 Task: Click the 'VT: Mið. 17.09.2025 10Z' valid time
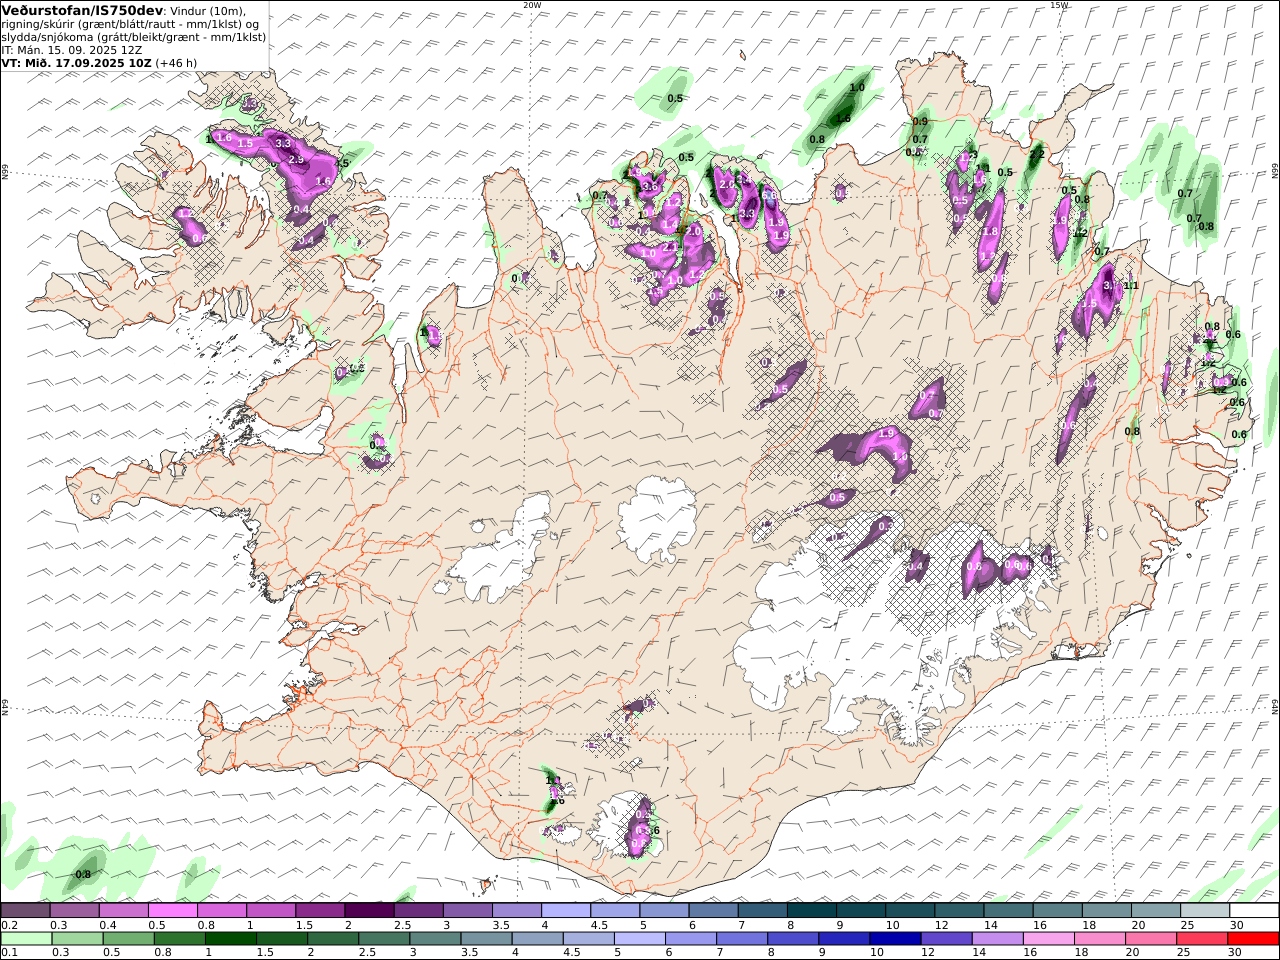(x=76, y=62)
